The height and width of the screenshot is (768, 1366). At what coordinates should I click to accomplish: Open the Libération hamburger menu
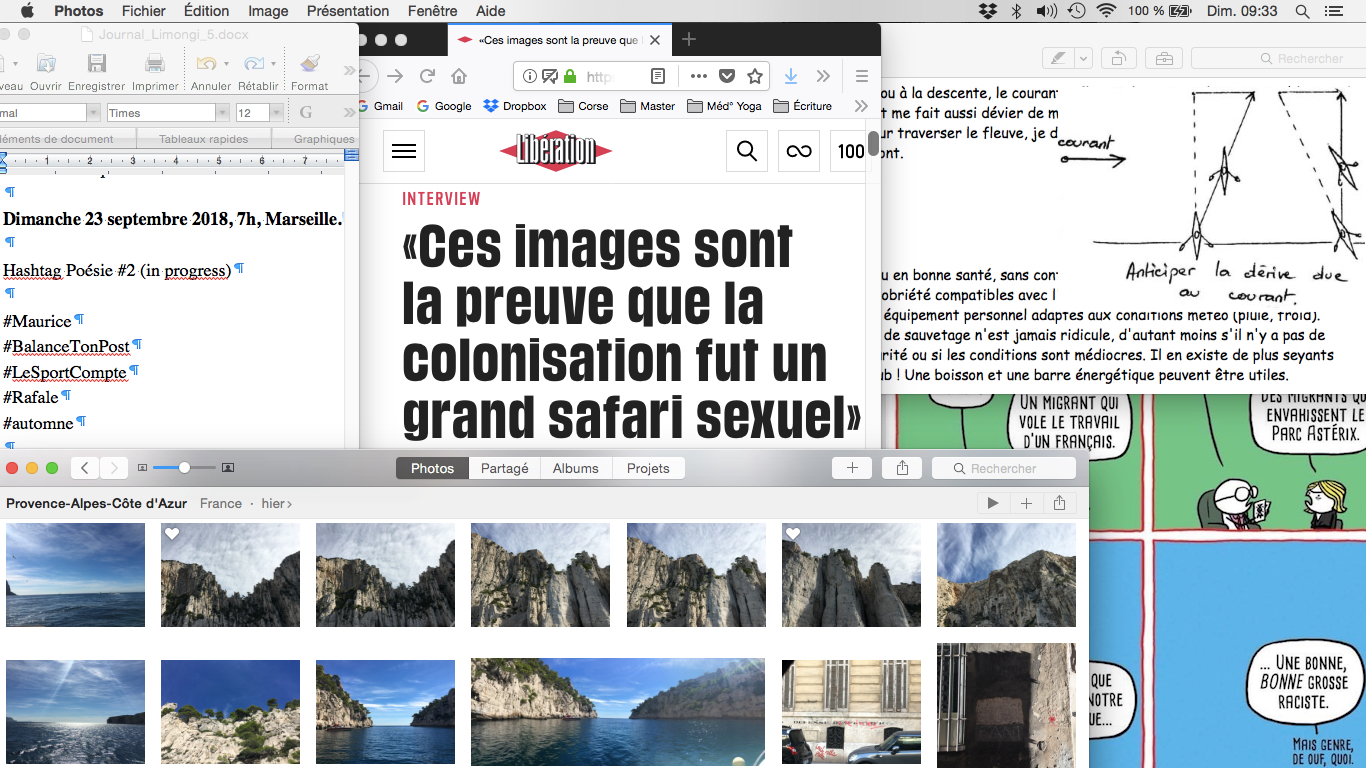(404, 151)
